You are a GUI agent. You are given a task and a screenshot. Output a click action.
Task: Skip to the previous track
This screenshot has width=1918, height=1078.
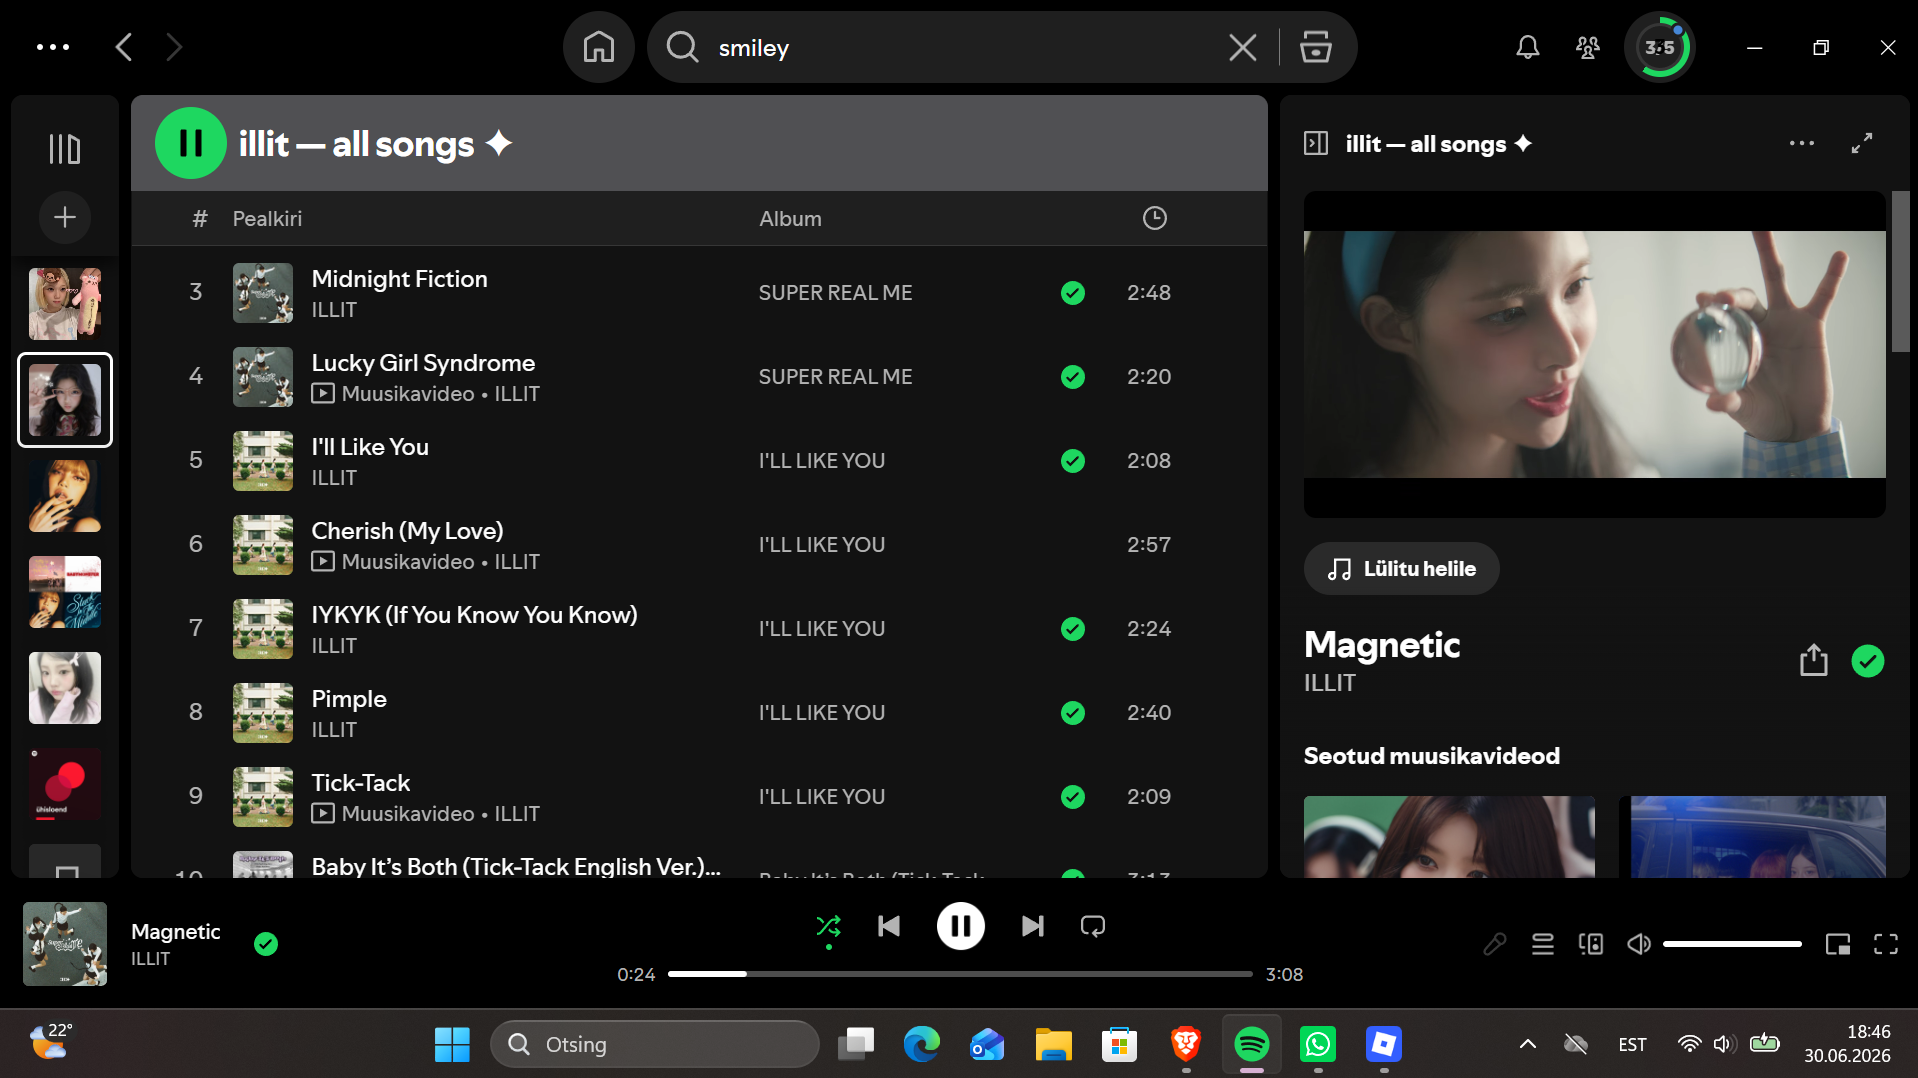[889, 926]
